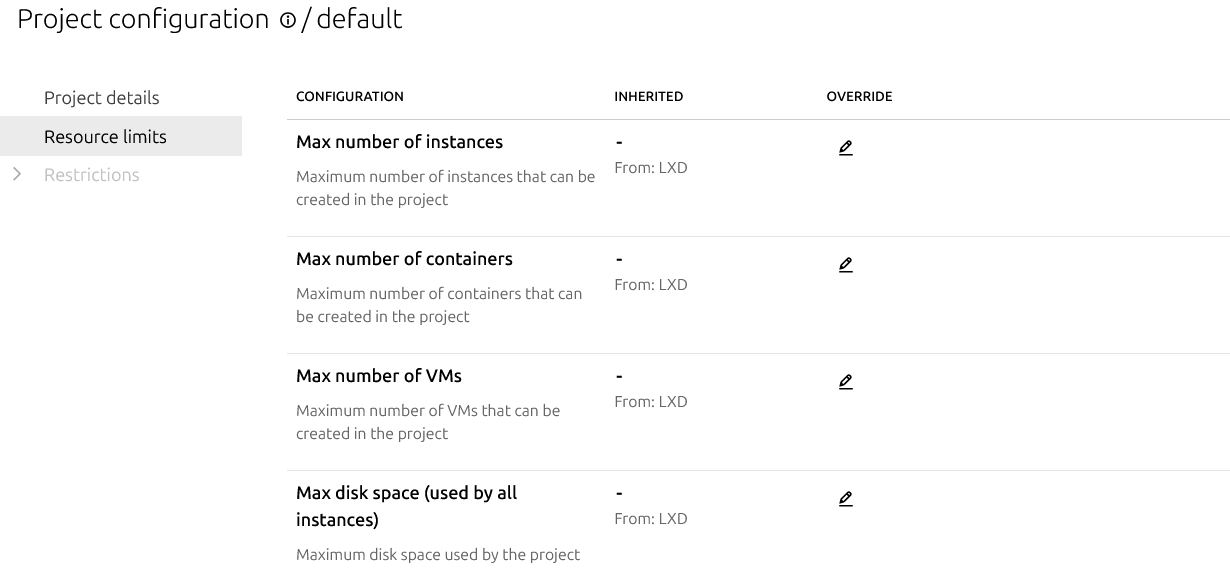This screenshot has width=1230, height=583.
Task: Click the INHERITED column header
Action: tap(649, 97)
